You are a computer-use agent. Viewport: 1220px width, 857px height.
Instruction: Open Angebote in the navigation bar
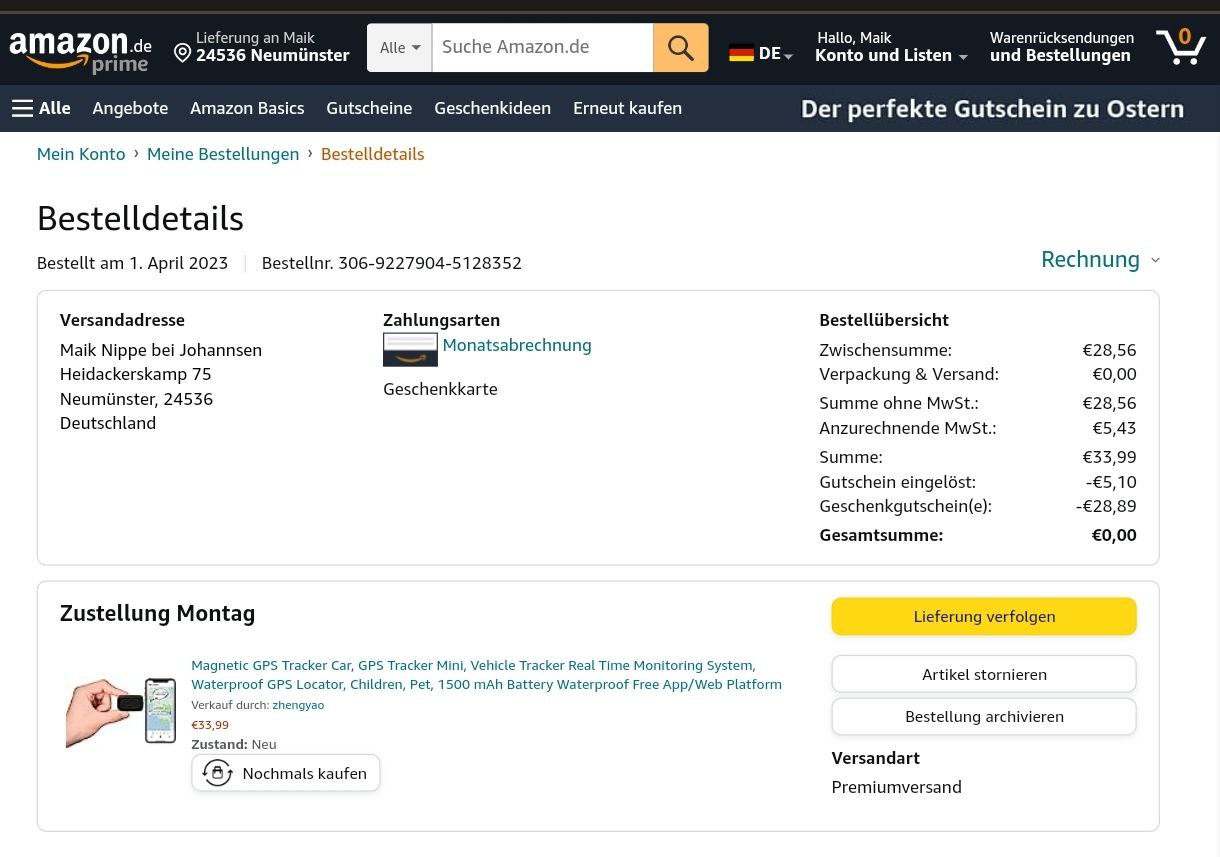point(130,108)
